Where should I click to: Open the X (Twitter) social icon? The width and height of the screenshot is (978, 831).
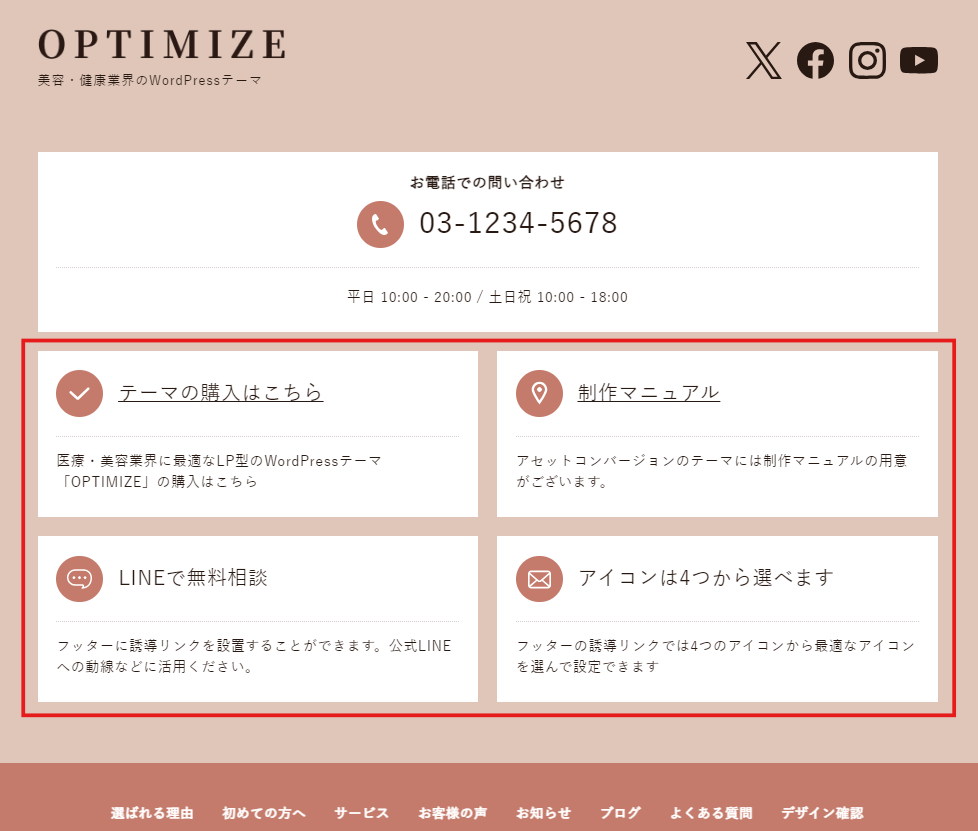(763, 61)
